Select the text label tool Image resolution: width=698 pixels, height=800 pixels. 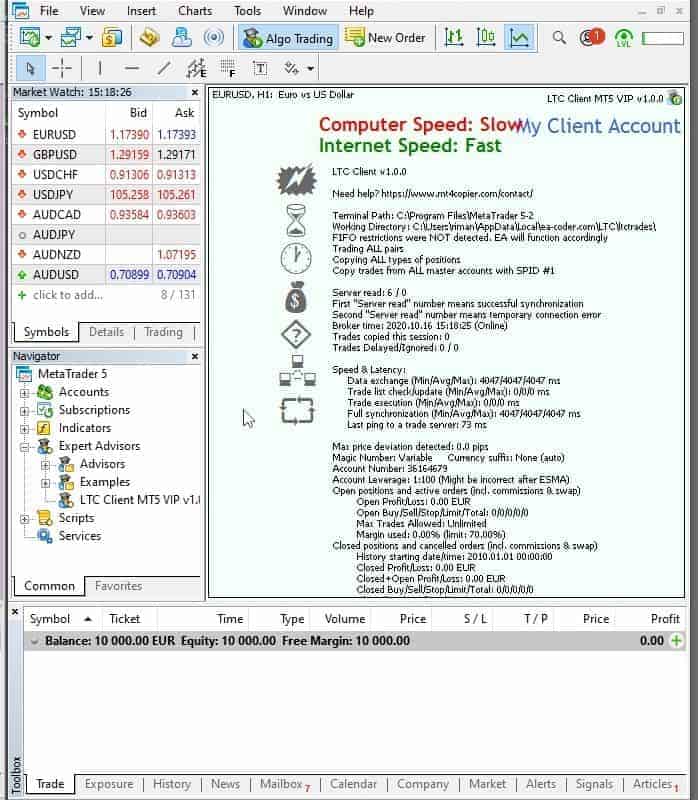pos(260,68)
